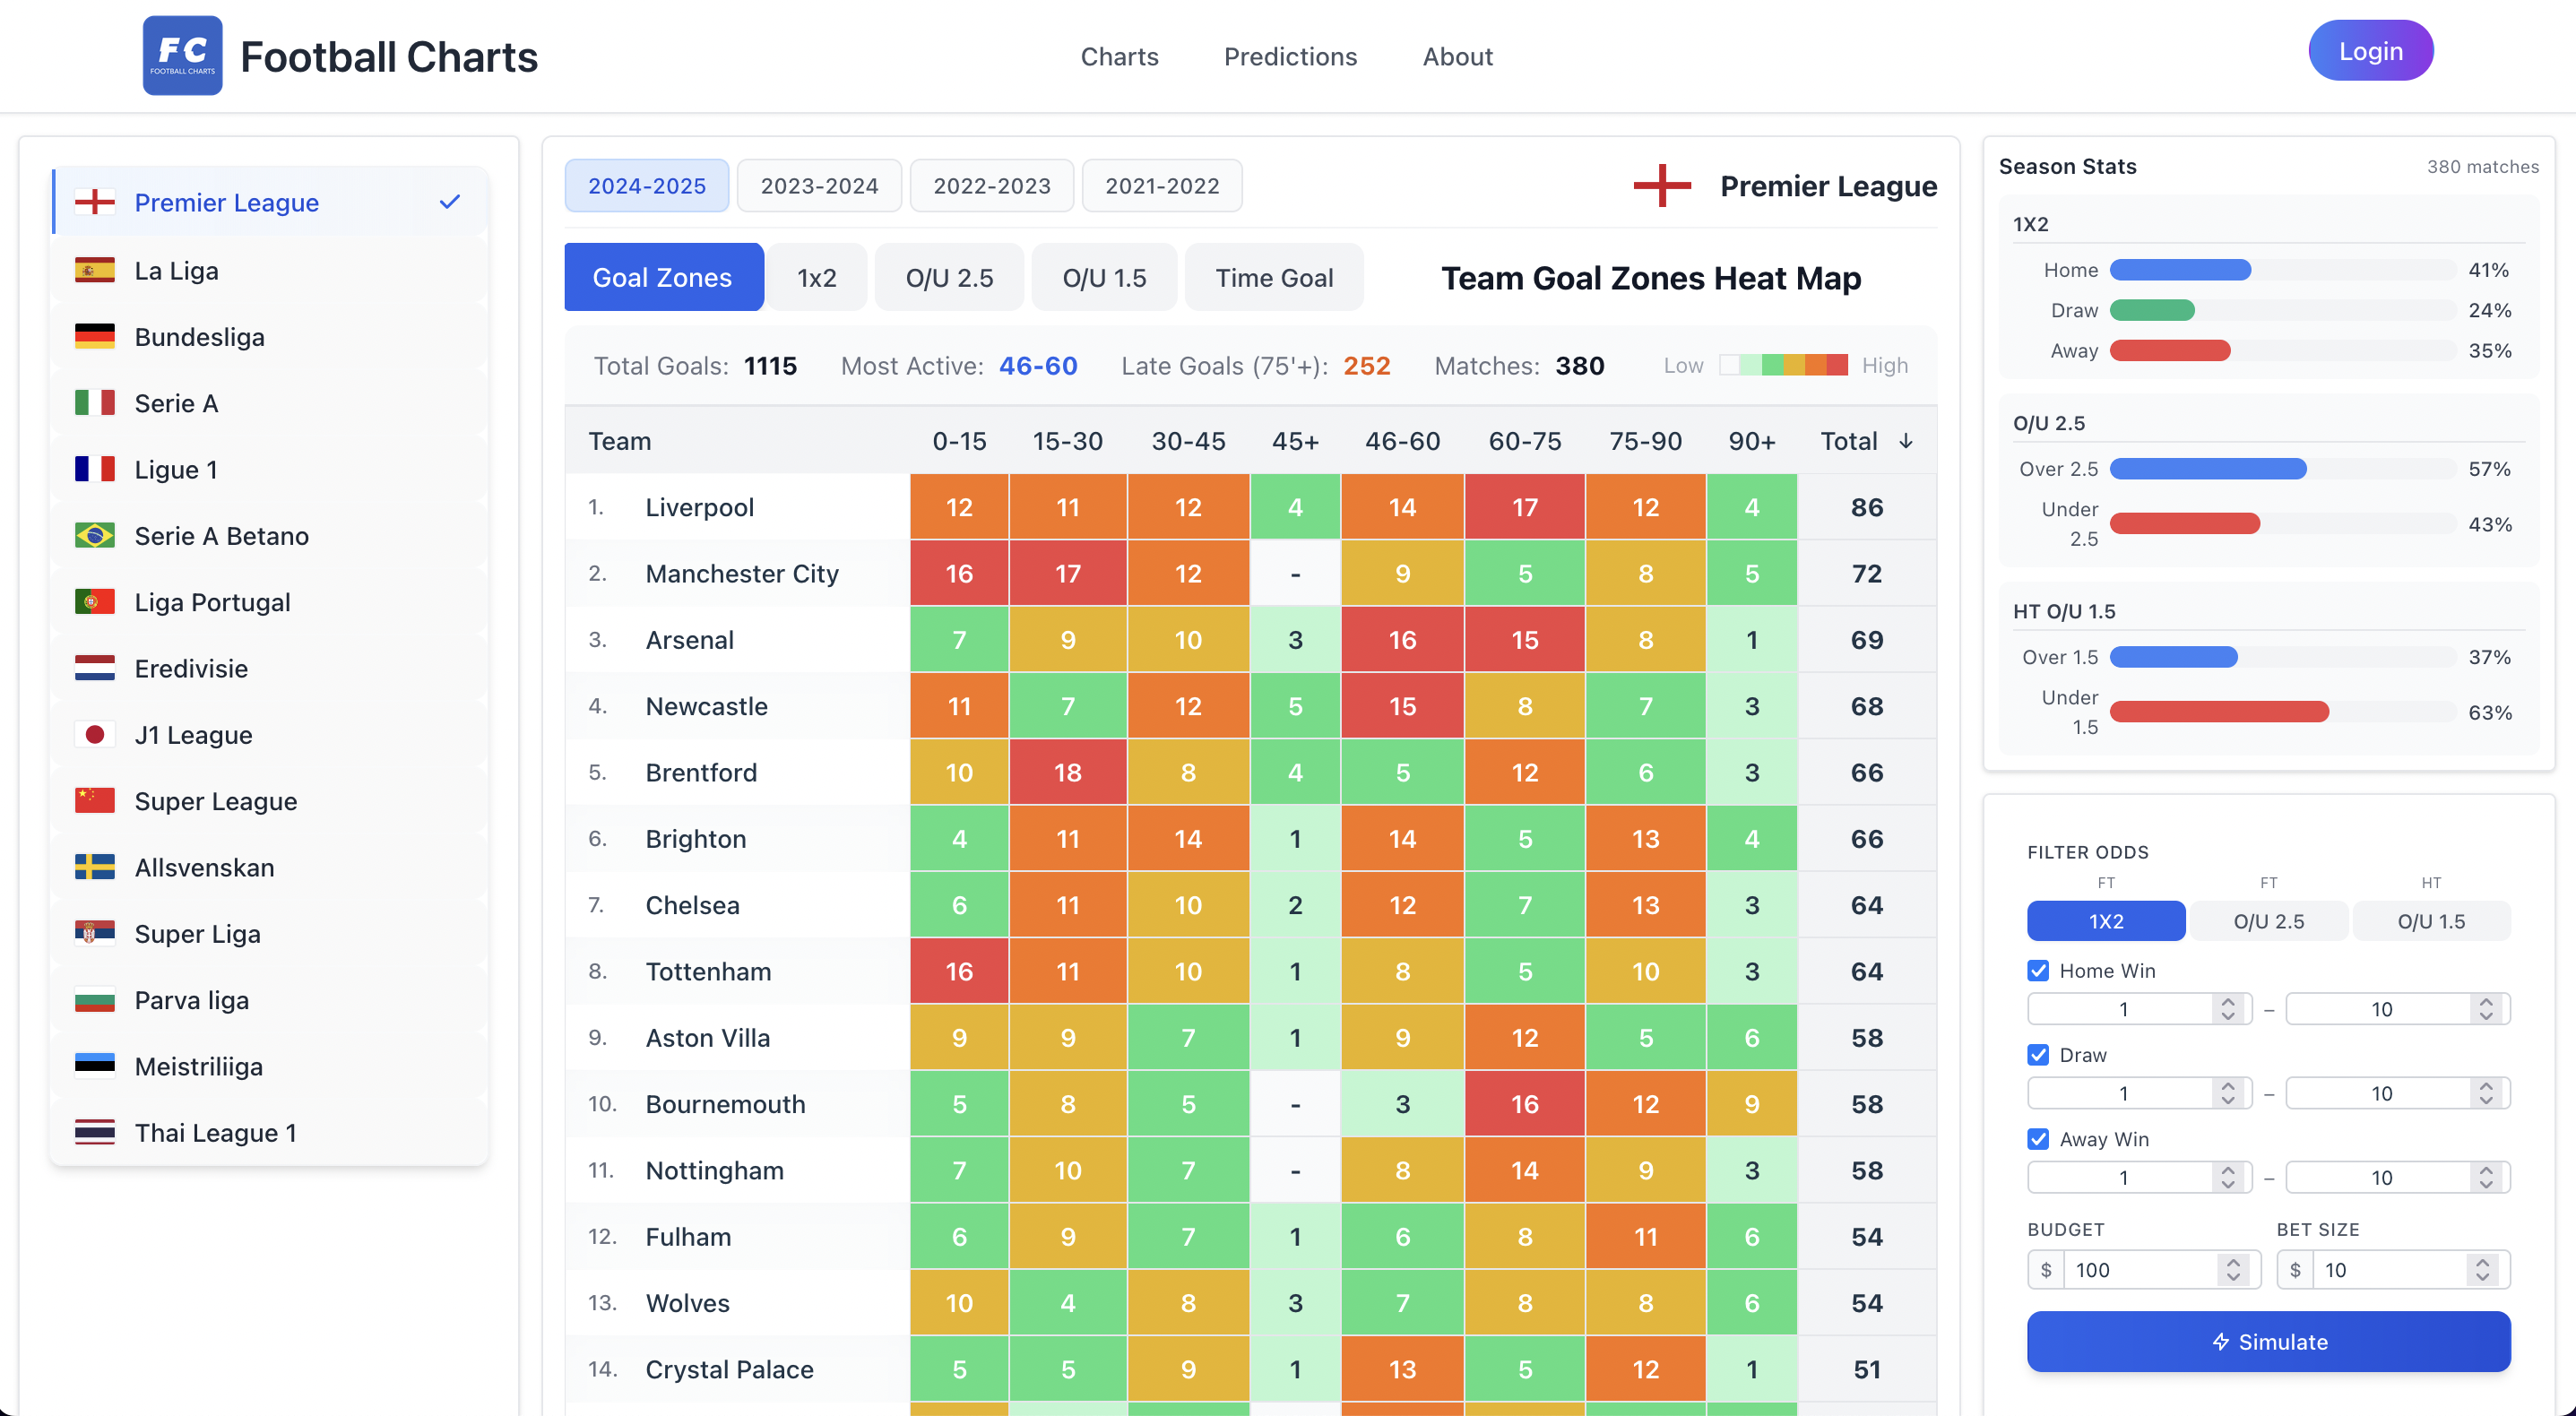Screen dimensions: 2576x1416
Task: Click the Germany flag icon for Bundesliga
Action: click(95, 336)
